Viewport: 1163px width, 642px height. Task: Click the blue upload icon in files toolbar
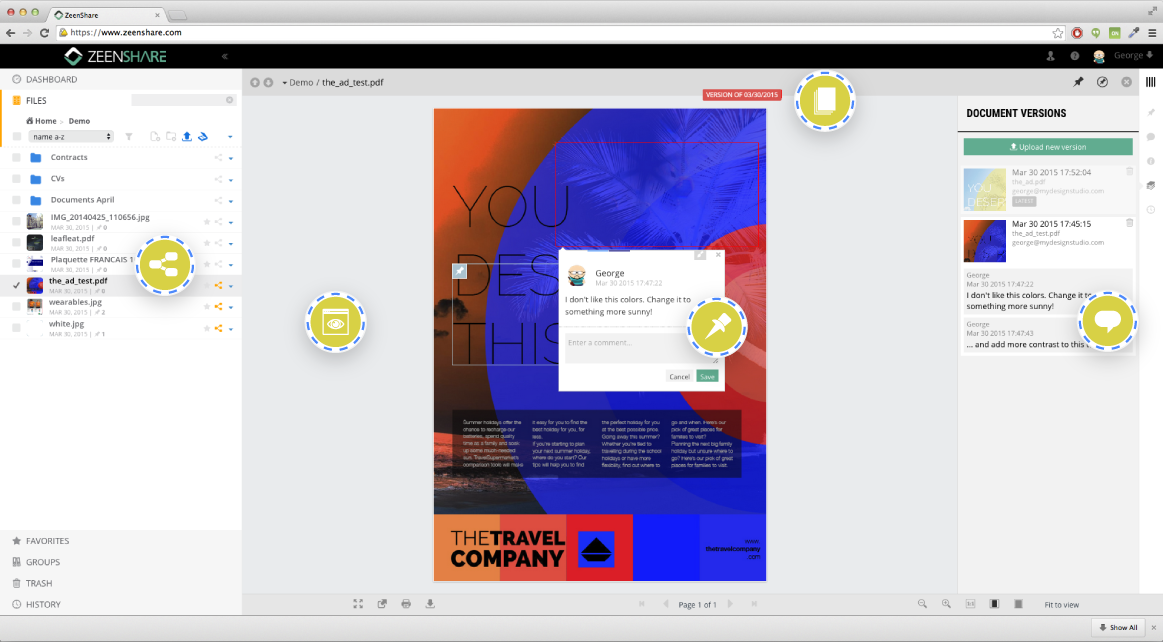(187, 136)
